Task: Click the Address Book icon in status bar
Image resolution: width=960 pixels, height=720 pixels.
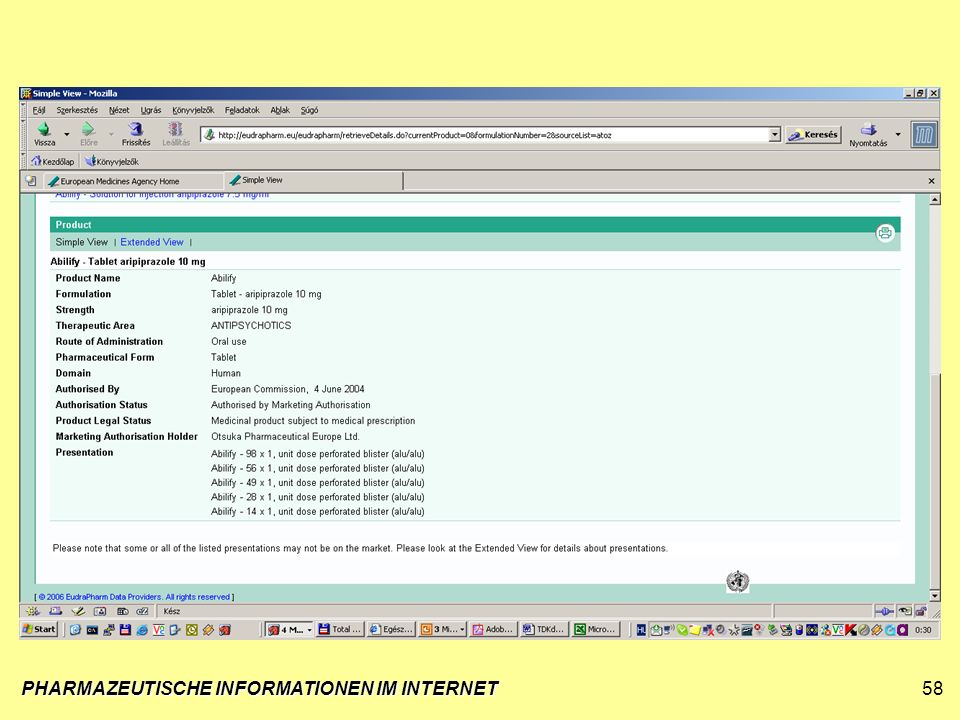Action: tap(100, 611)
